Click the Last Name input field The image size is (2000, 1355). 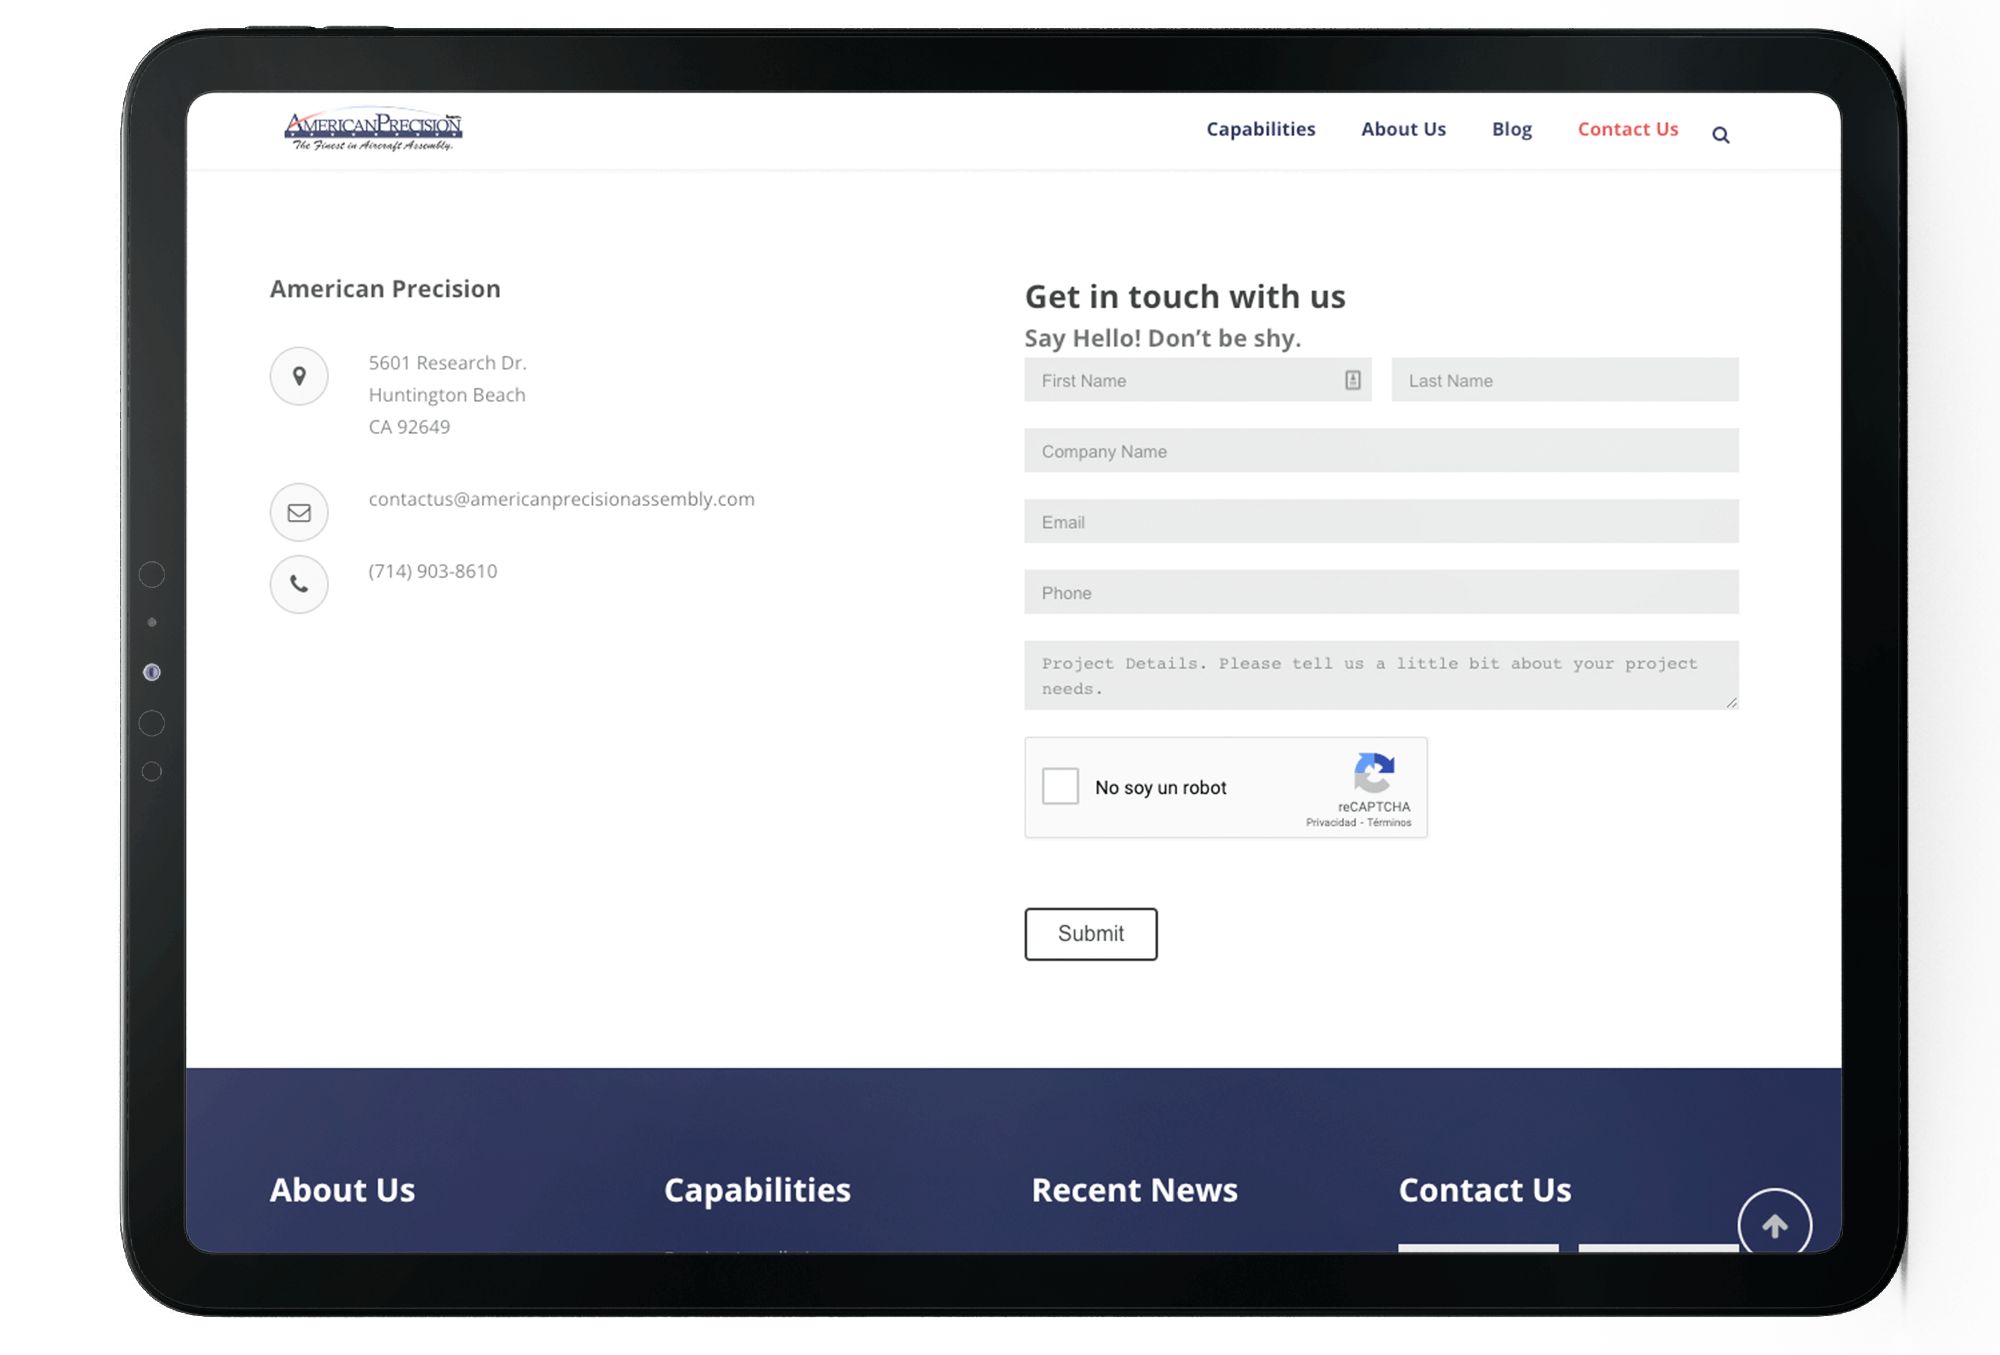1565,380
